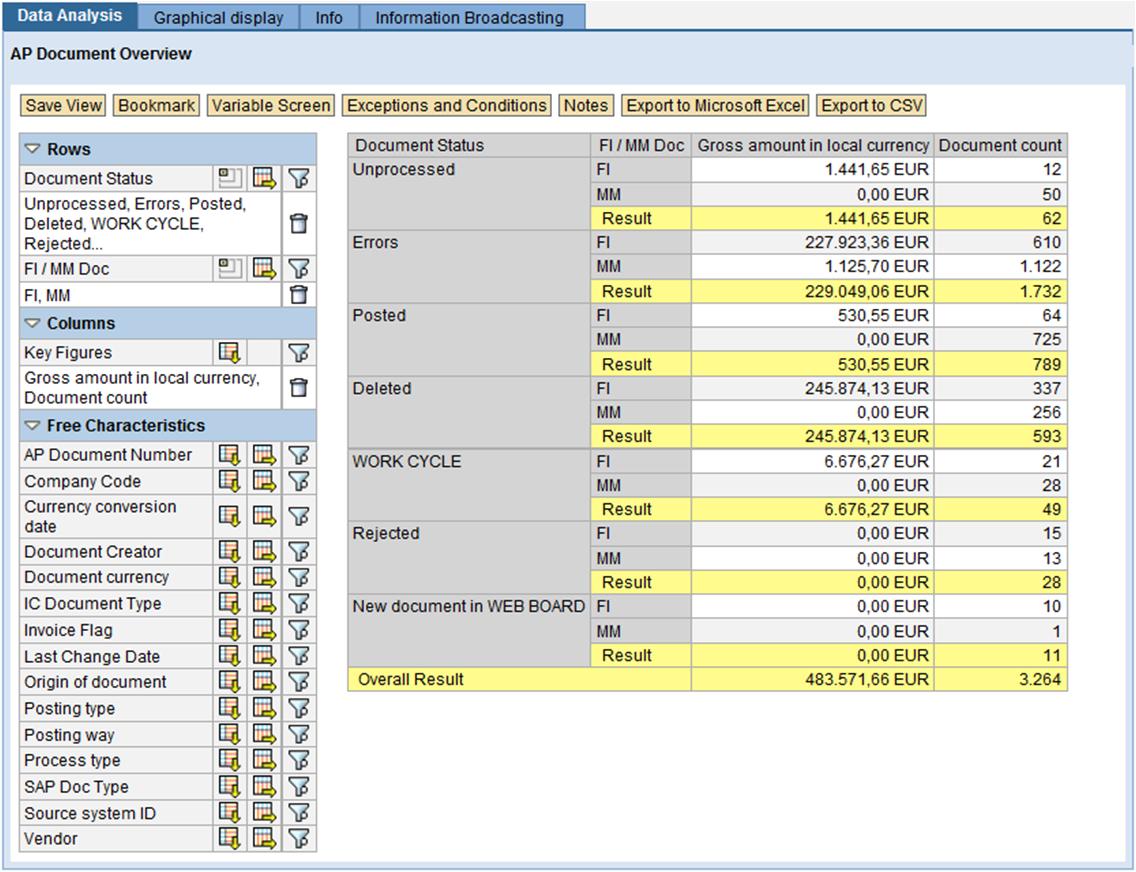
Task: Switch to the Graphical display tab
Action: pos(218,16)
